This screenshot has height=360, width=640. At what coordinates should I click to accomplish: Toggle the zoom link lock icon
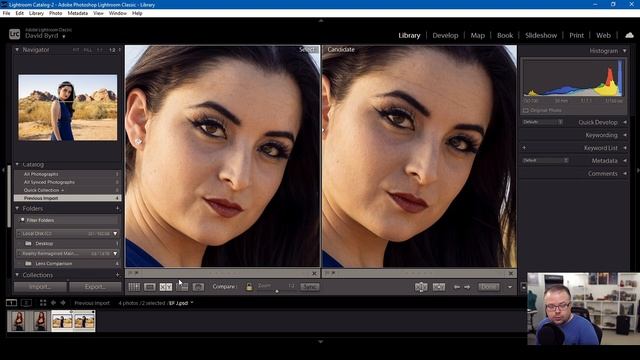249,287
